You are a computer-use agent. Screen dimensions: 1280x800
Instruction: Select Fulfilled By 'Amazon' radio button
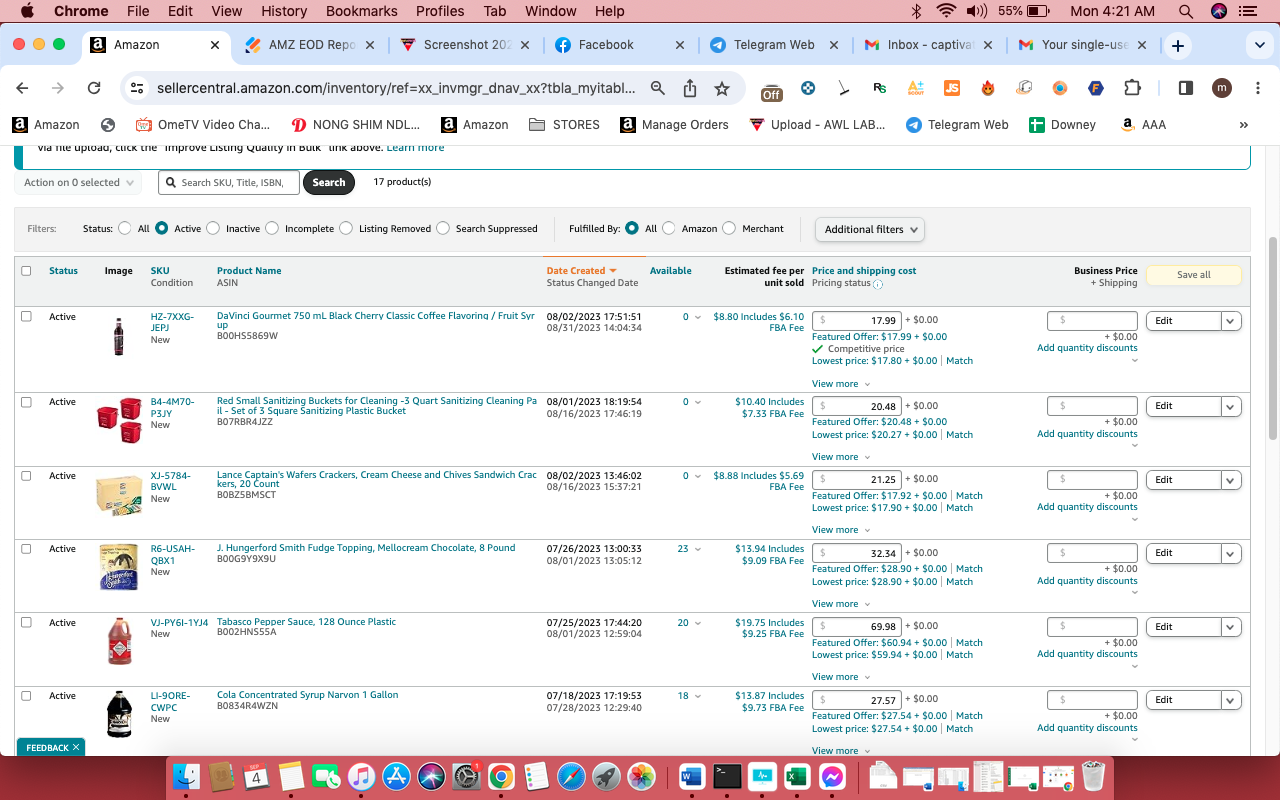point(669,229)
